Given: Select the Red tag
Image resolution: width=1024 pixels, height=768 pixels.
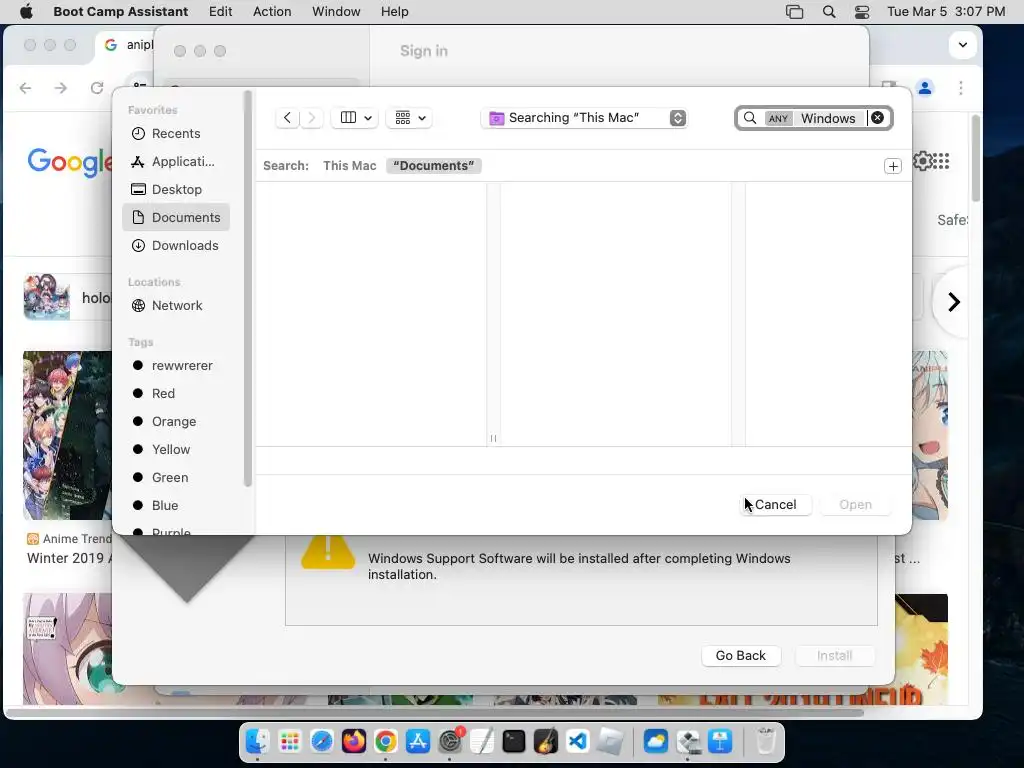Looking at the screenshot, I should tap(176, 394).
